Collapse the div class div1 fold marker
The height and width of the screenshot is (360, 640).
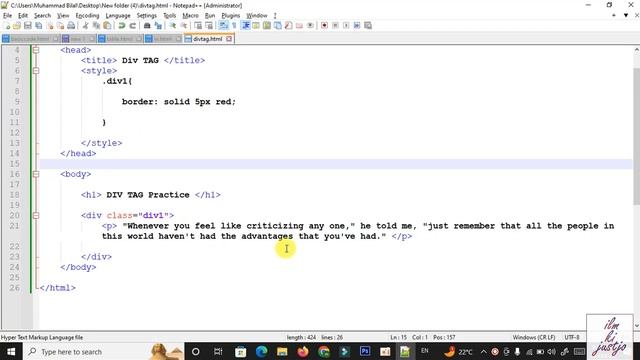tap(36, 216)
